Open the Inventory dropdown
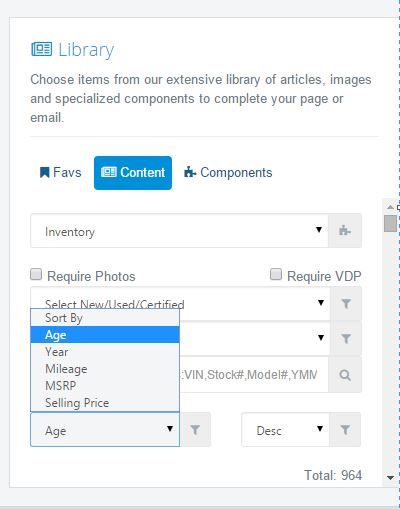Screen dimensions: 400x509 [x=179, y=231]
